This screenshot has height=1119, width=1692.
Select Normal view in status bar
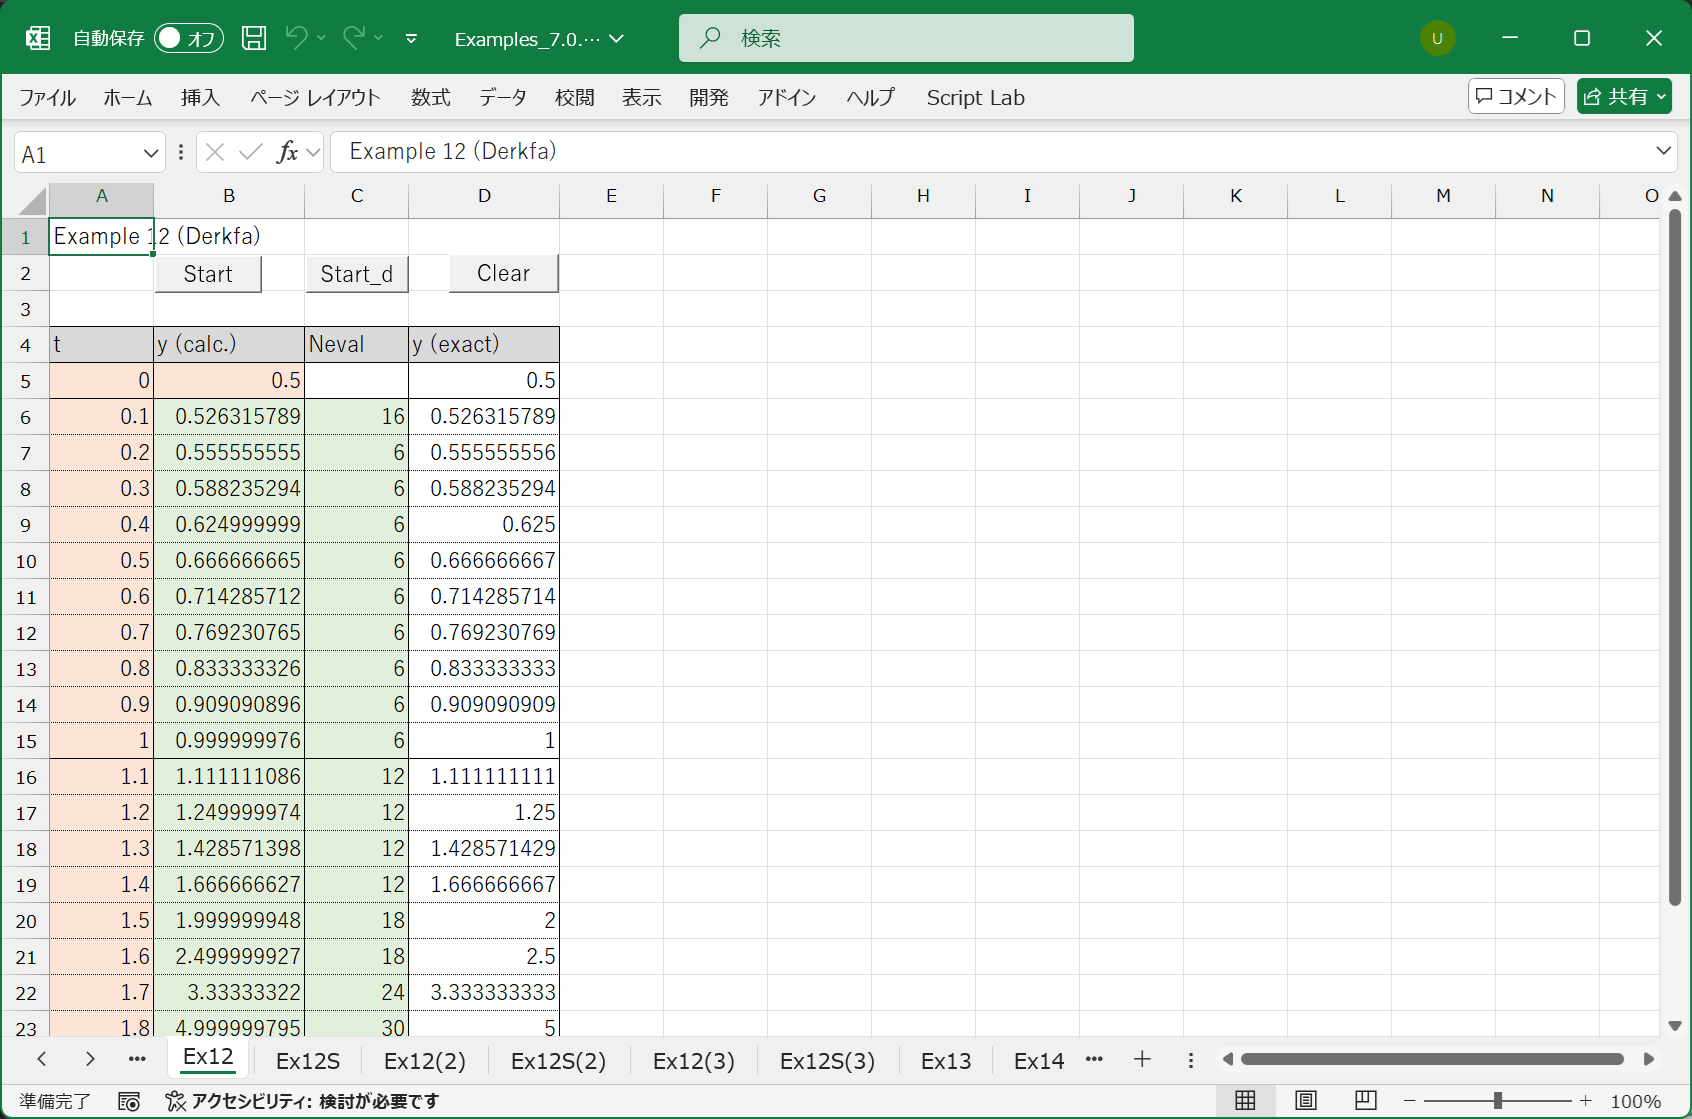[x=1245, y=1101]
